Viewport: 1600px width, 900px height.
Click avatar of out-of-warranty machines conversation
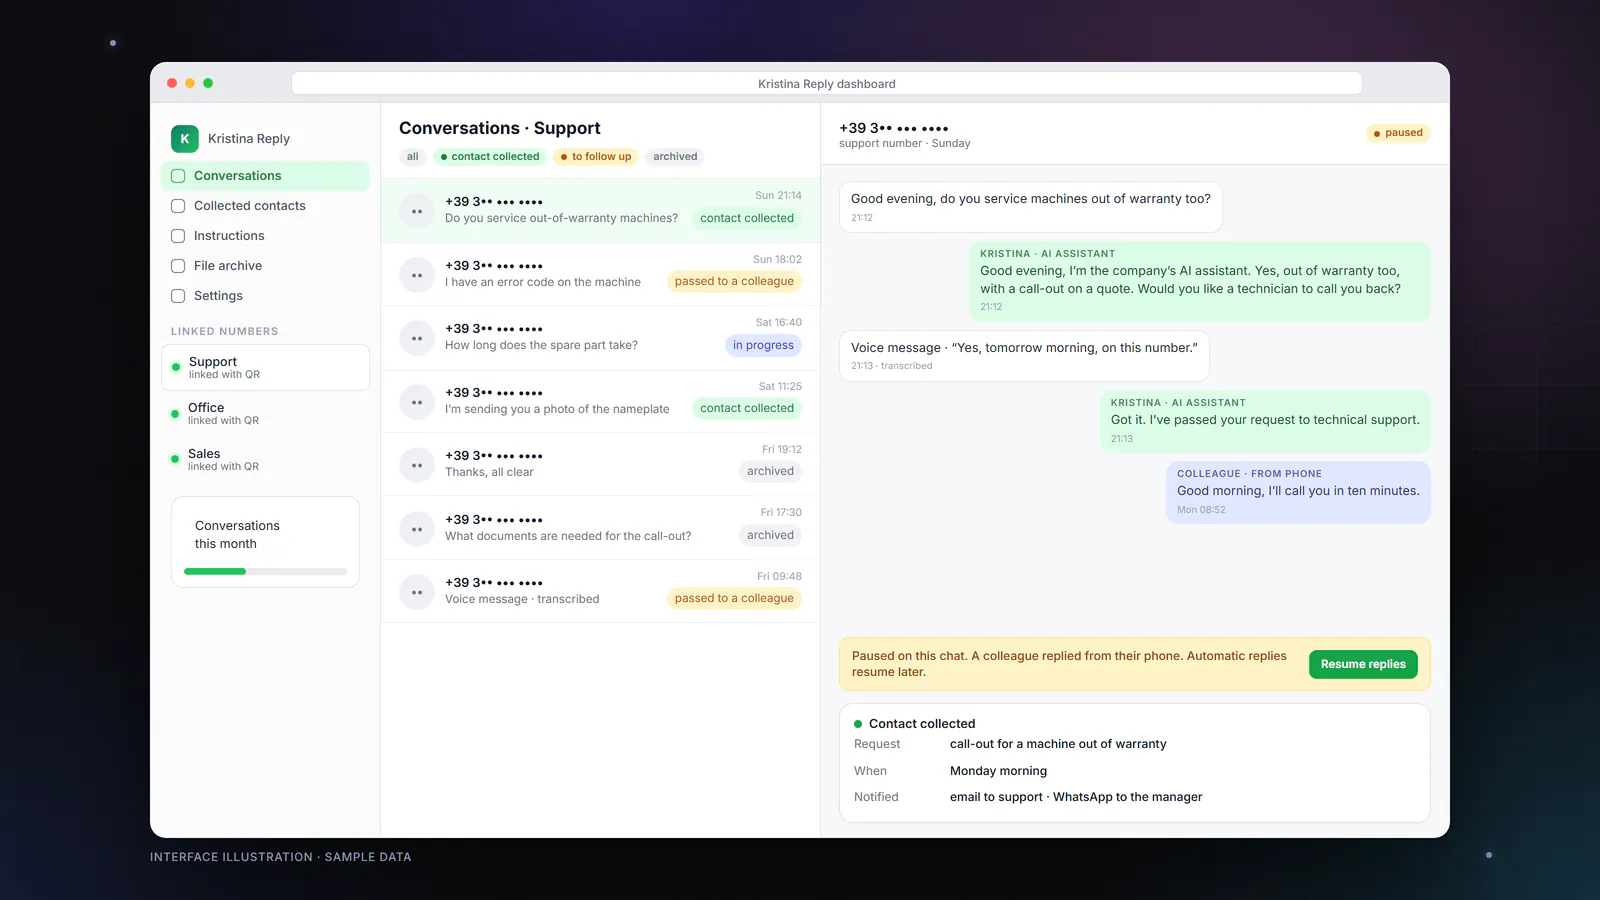(417, 212)
